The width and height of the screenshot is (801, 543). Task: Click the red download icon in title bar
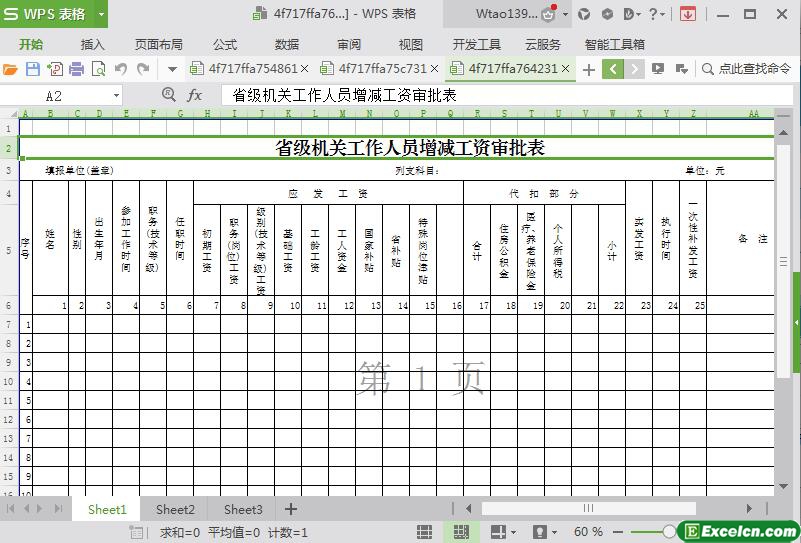click(x=688, y=14)
